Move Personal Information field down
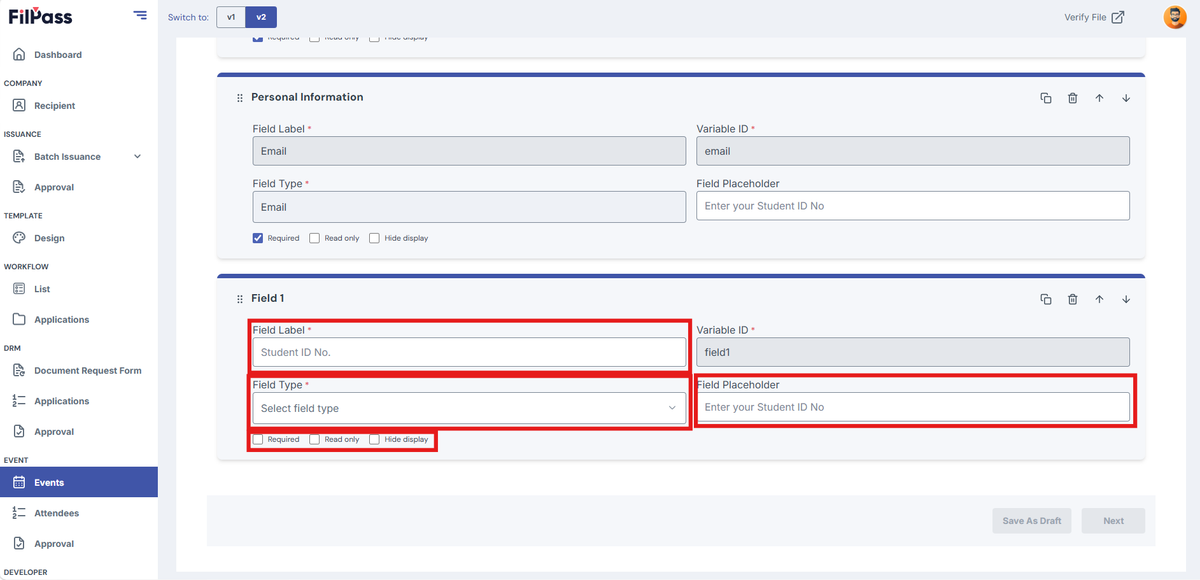The width and height of the screenshot is (1200, 580). pyautogui.click(x=1126, y=98)
